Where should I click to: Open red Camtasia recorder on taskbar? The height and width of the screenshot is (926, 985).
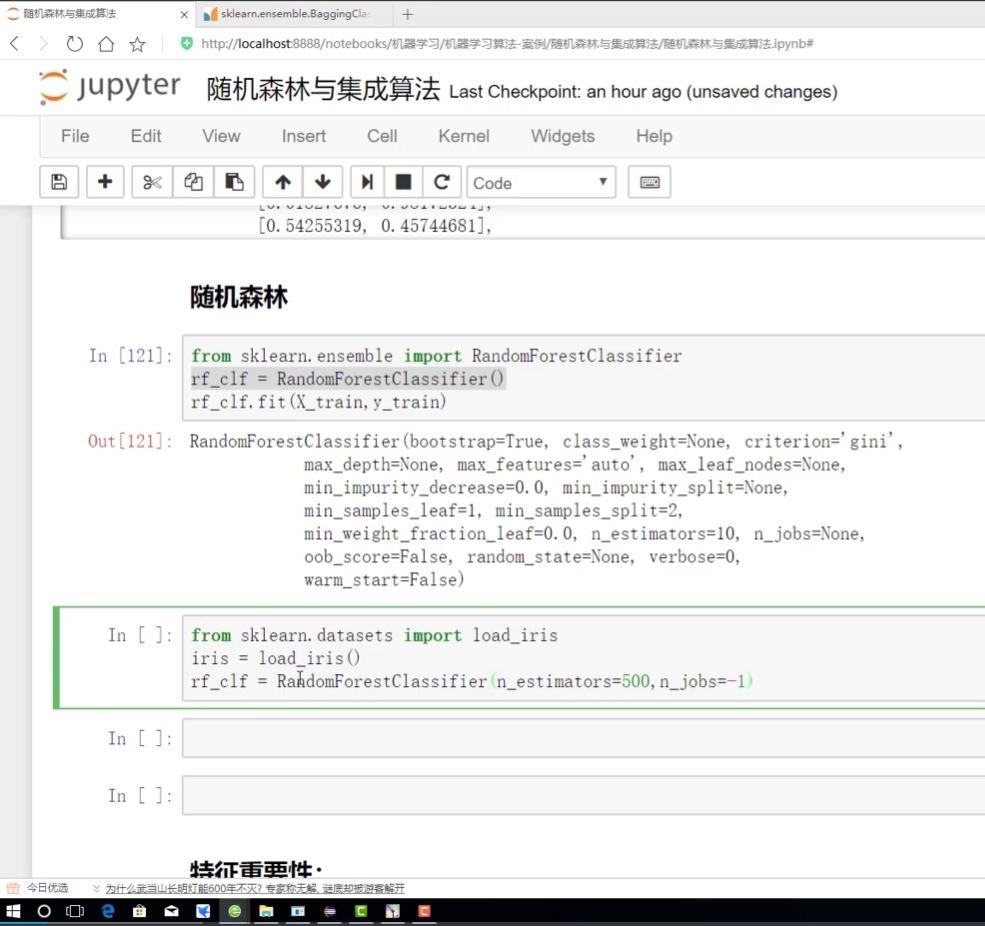click(425, 911)
